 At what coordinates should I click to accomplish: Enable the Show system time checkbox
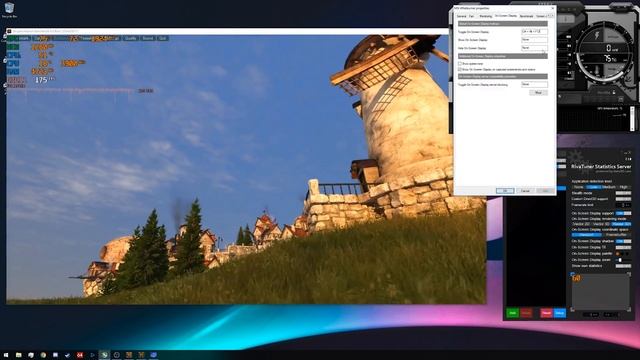pyautogui.click(x=460, y=64)
